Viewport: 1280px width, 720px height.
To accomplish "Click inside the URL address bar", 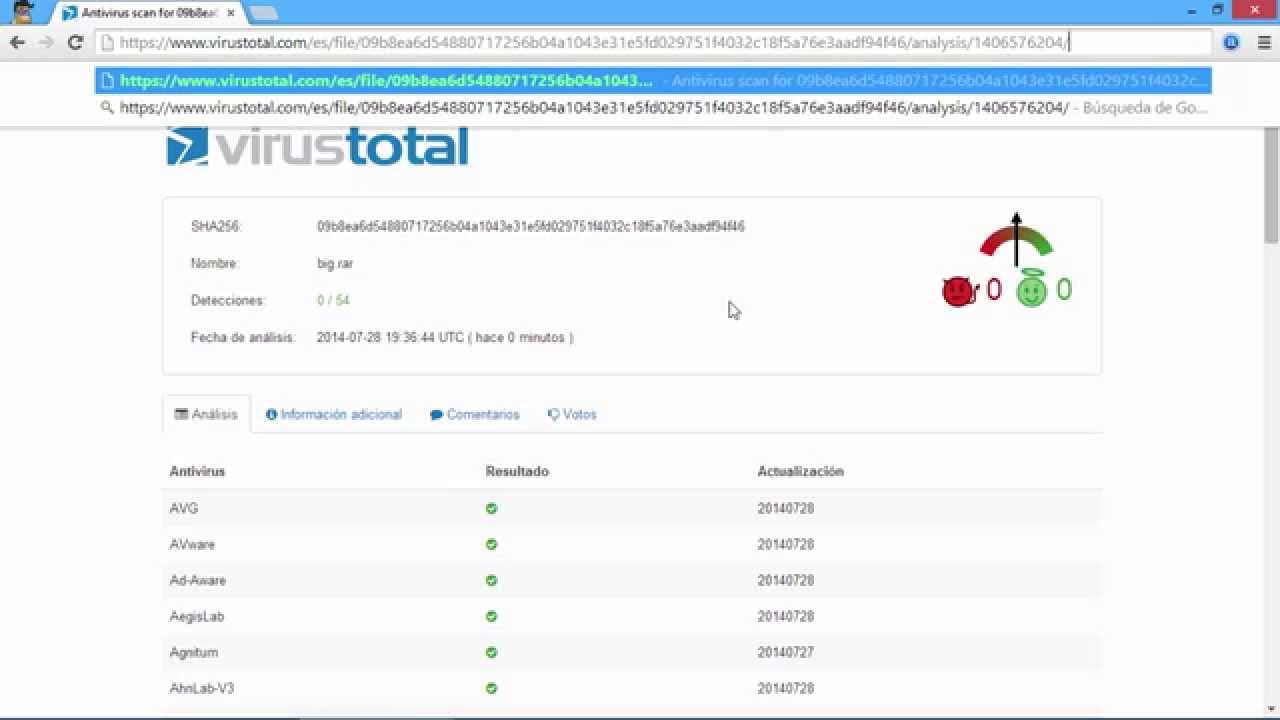I will (x=654, y=42).
